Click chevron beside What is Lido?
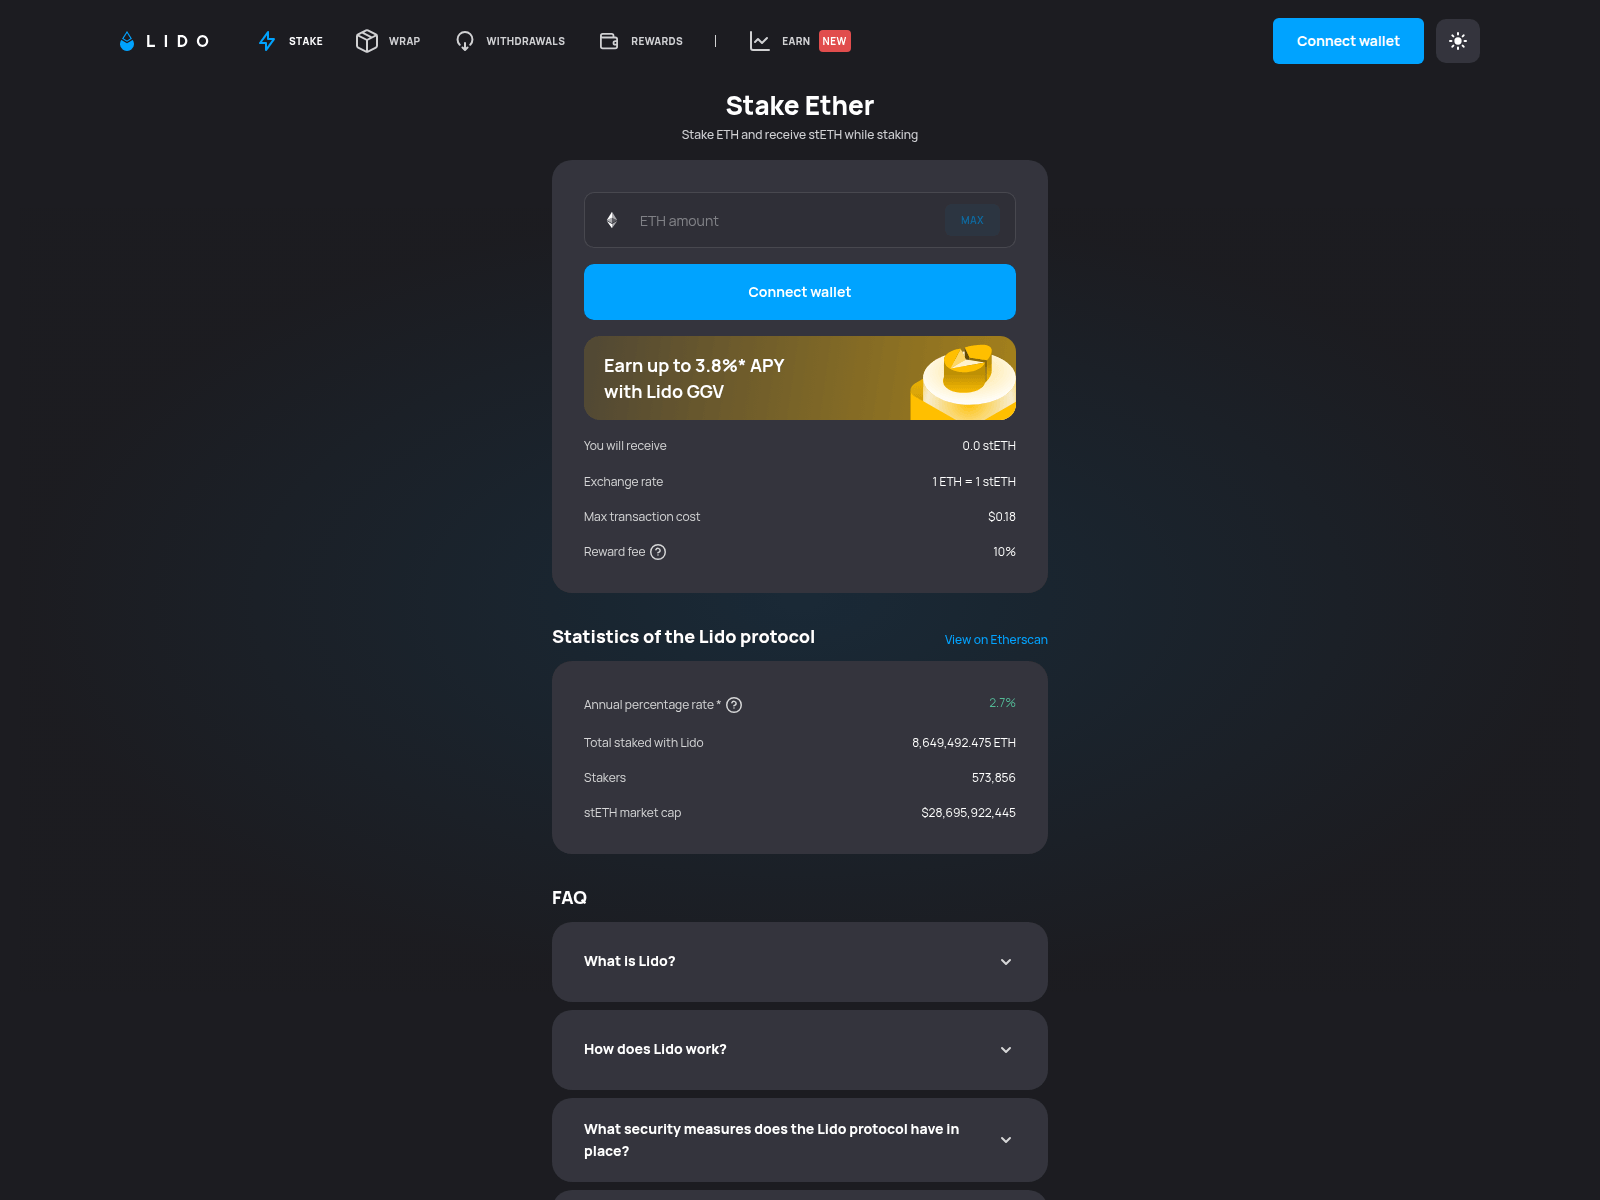This screenshot has width=1600, height=1200. tap(1006, 962)
